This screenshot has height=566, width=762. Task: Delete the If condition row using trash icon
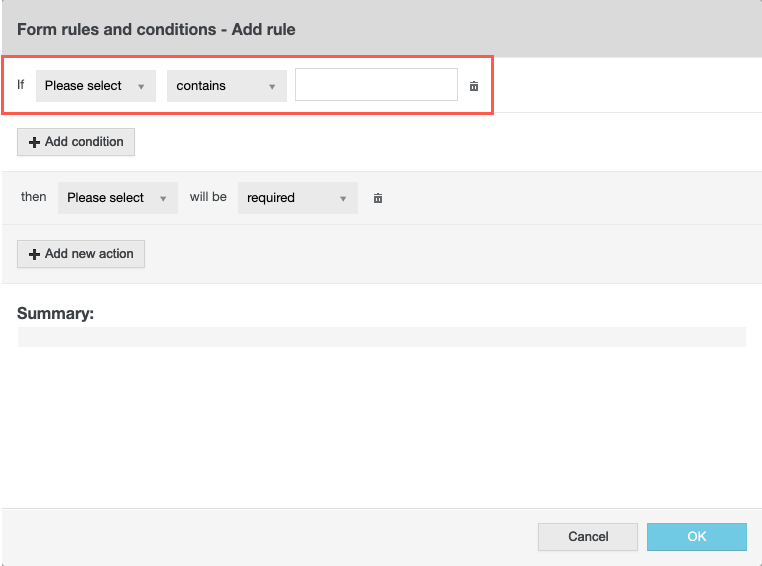tap(474, 86)
